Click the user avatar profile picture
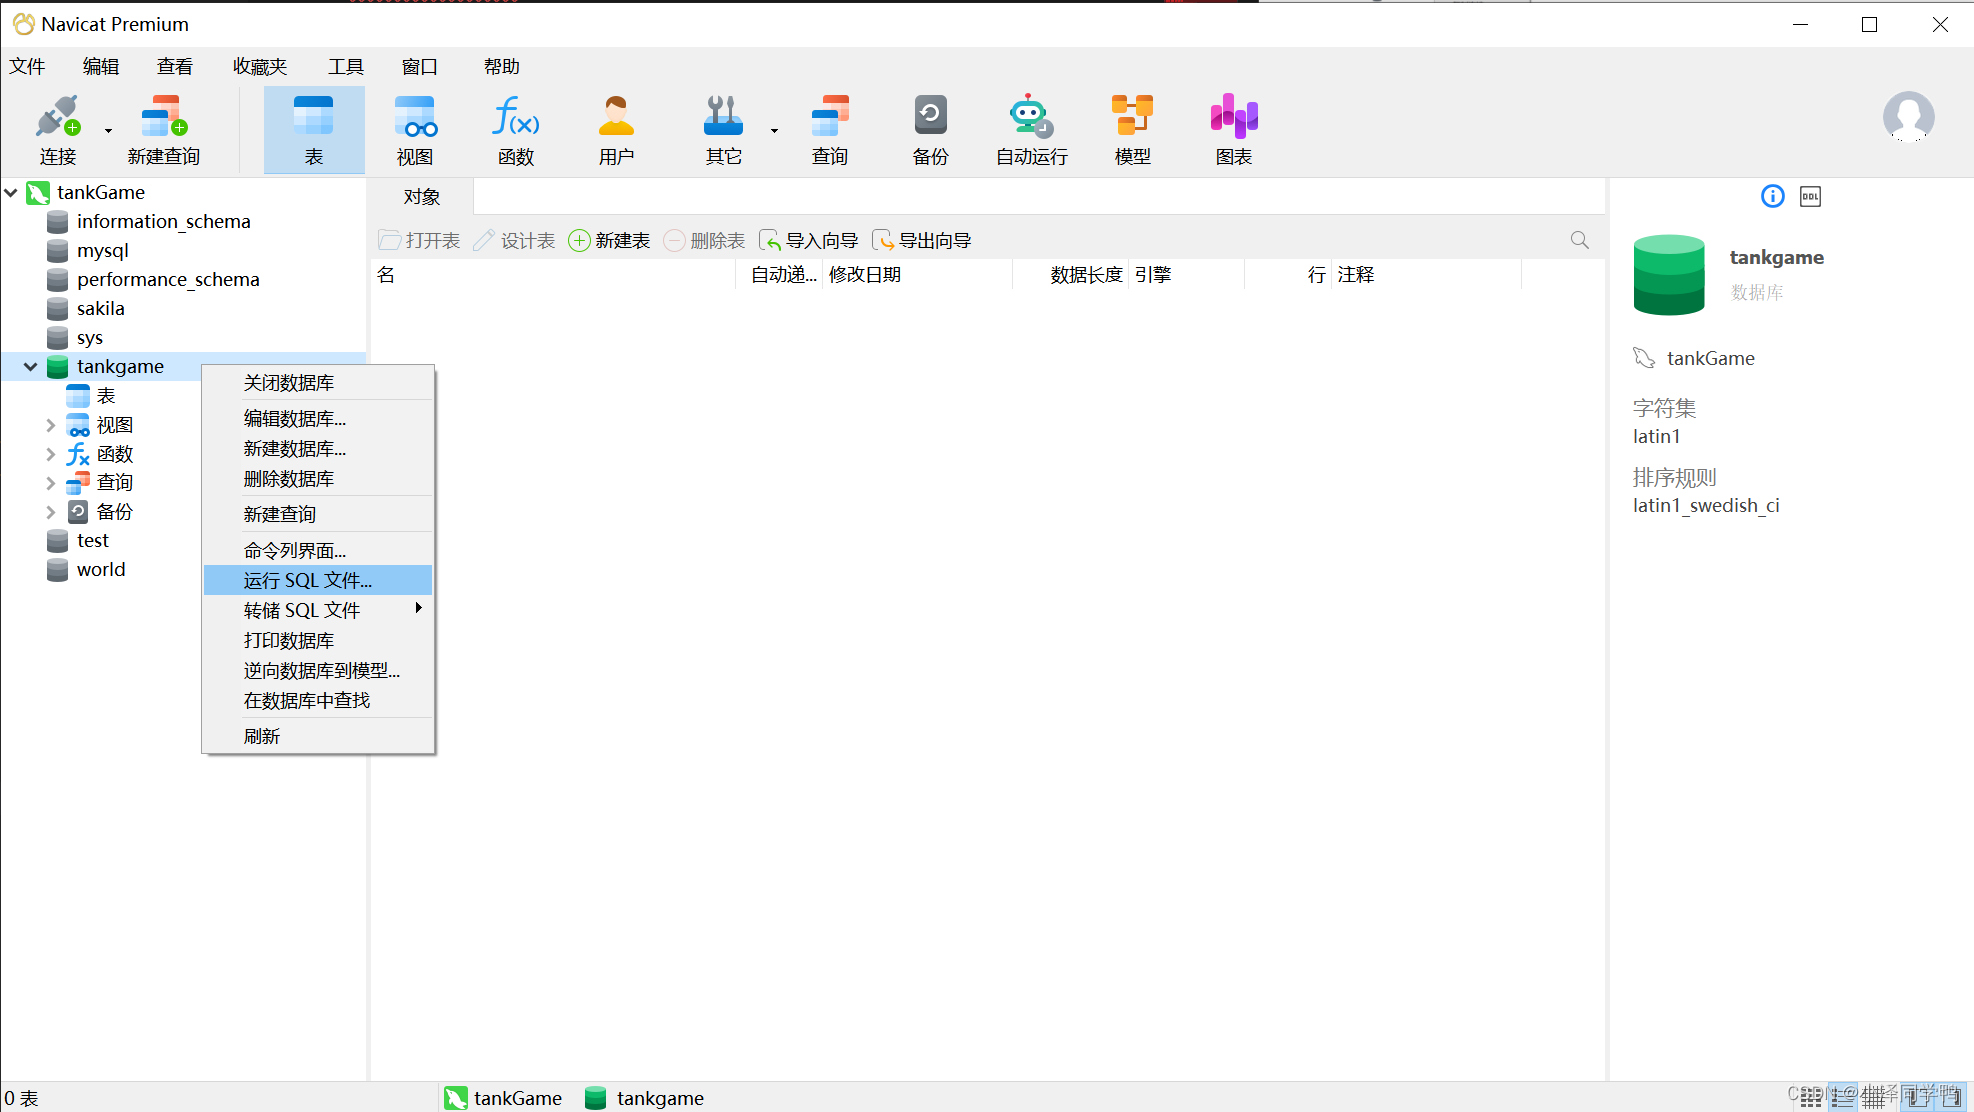This screenshot has height=1112, width=1974. point(1907,117)
